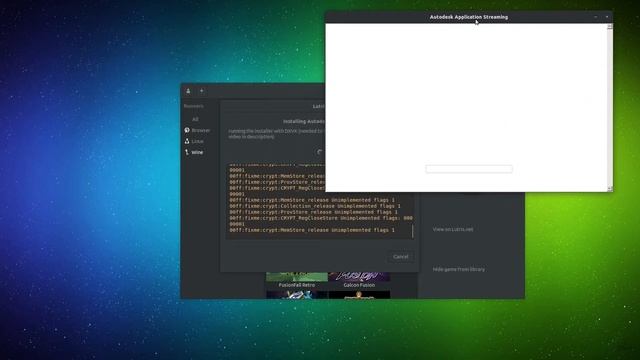Click the Runners heading in sidebar
Image resolution: width=640 pixels, height=360 pixels.
193,106
